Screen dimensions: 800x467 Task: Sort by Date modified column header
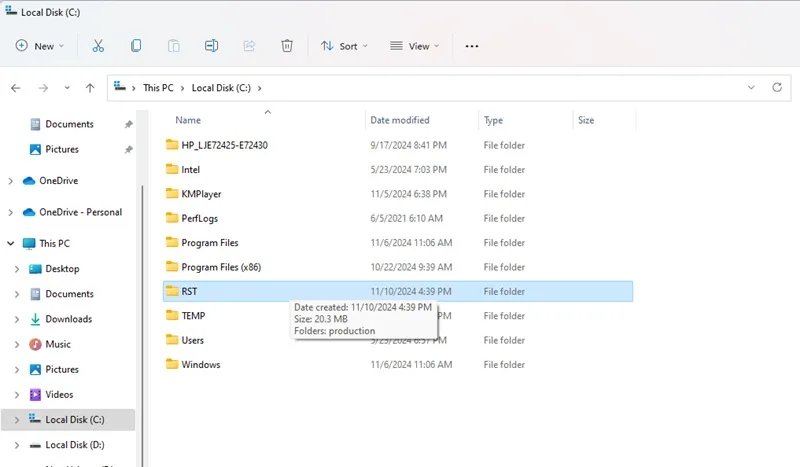click(x=399, y=120)
